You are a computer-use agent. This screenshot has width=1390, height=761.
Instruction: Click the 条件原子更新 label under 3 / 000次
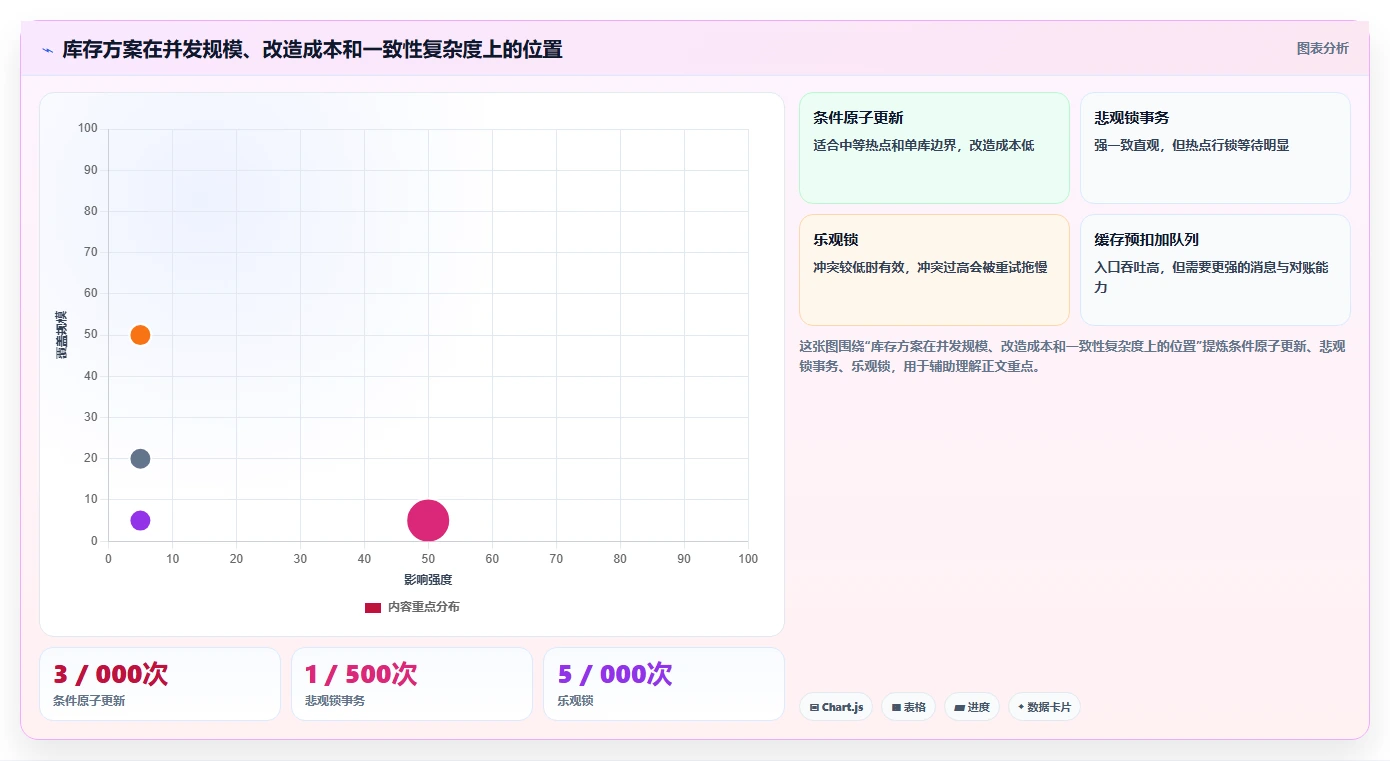[x=89, y=701]
